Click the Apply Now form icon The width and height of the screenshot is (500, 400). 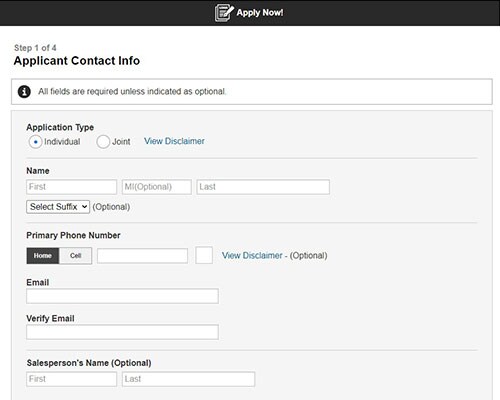coord(224,13)
